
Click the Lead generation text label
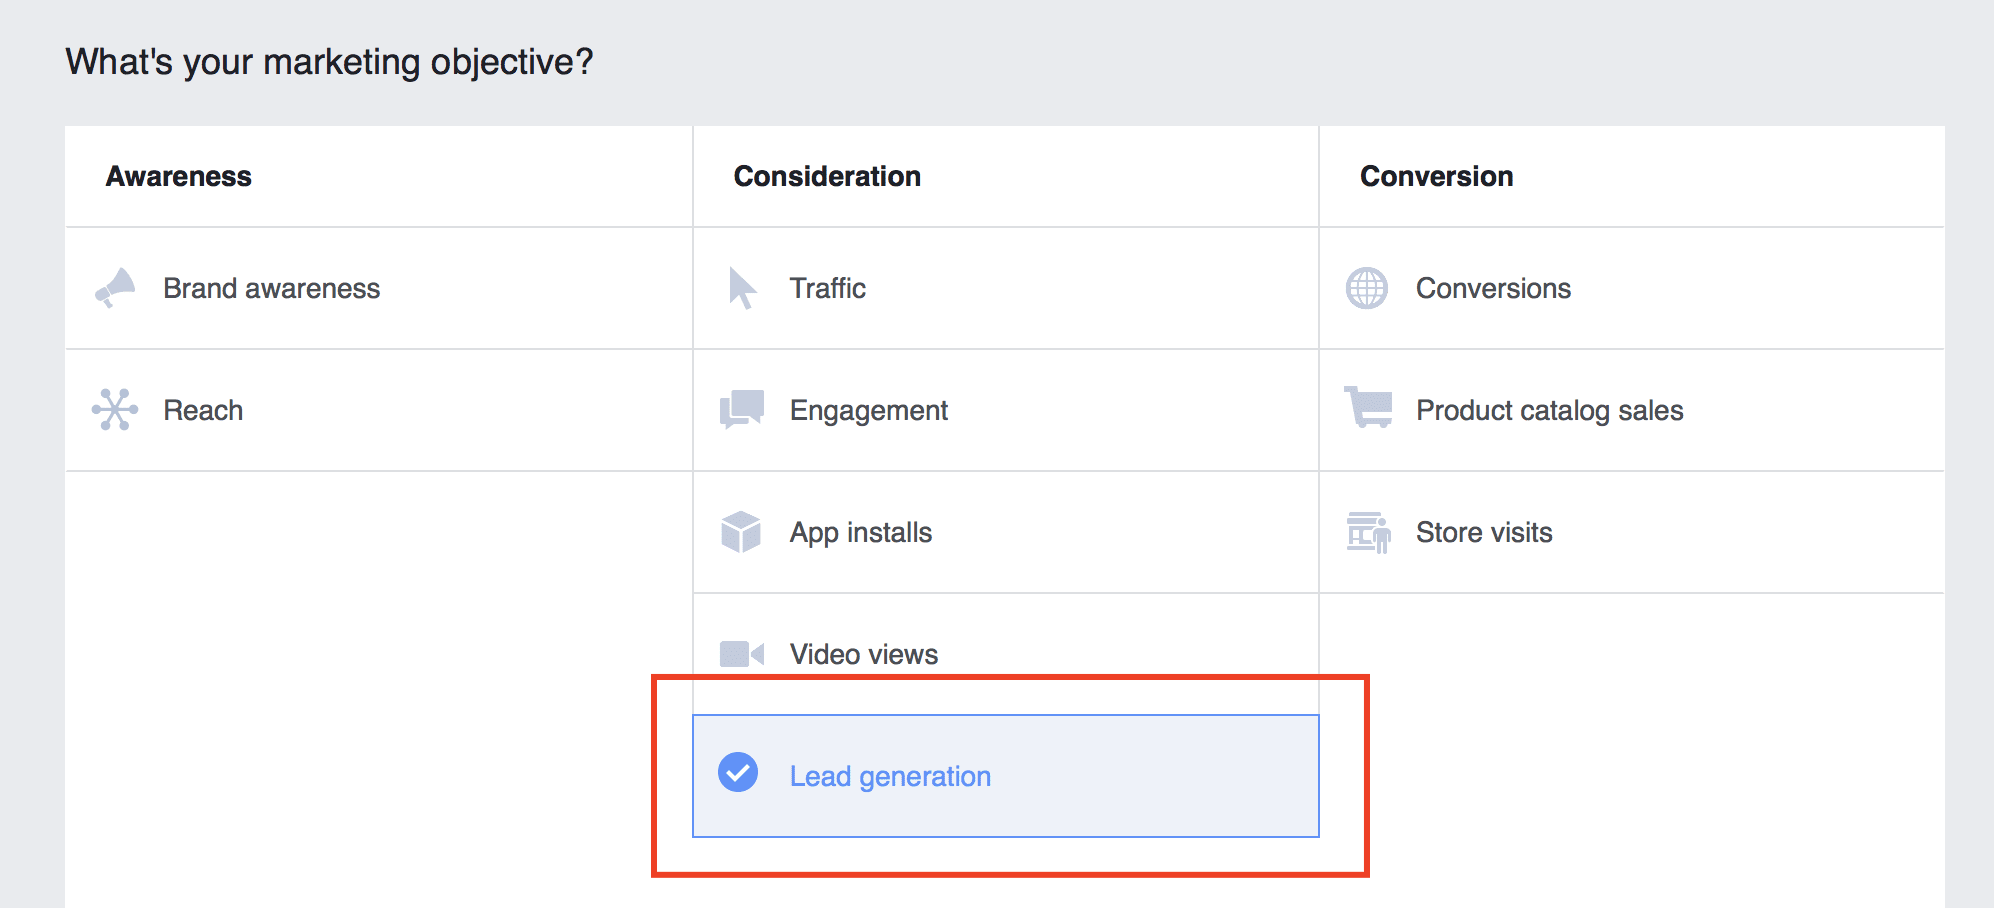tap(890, 777)
